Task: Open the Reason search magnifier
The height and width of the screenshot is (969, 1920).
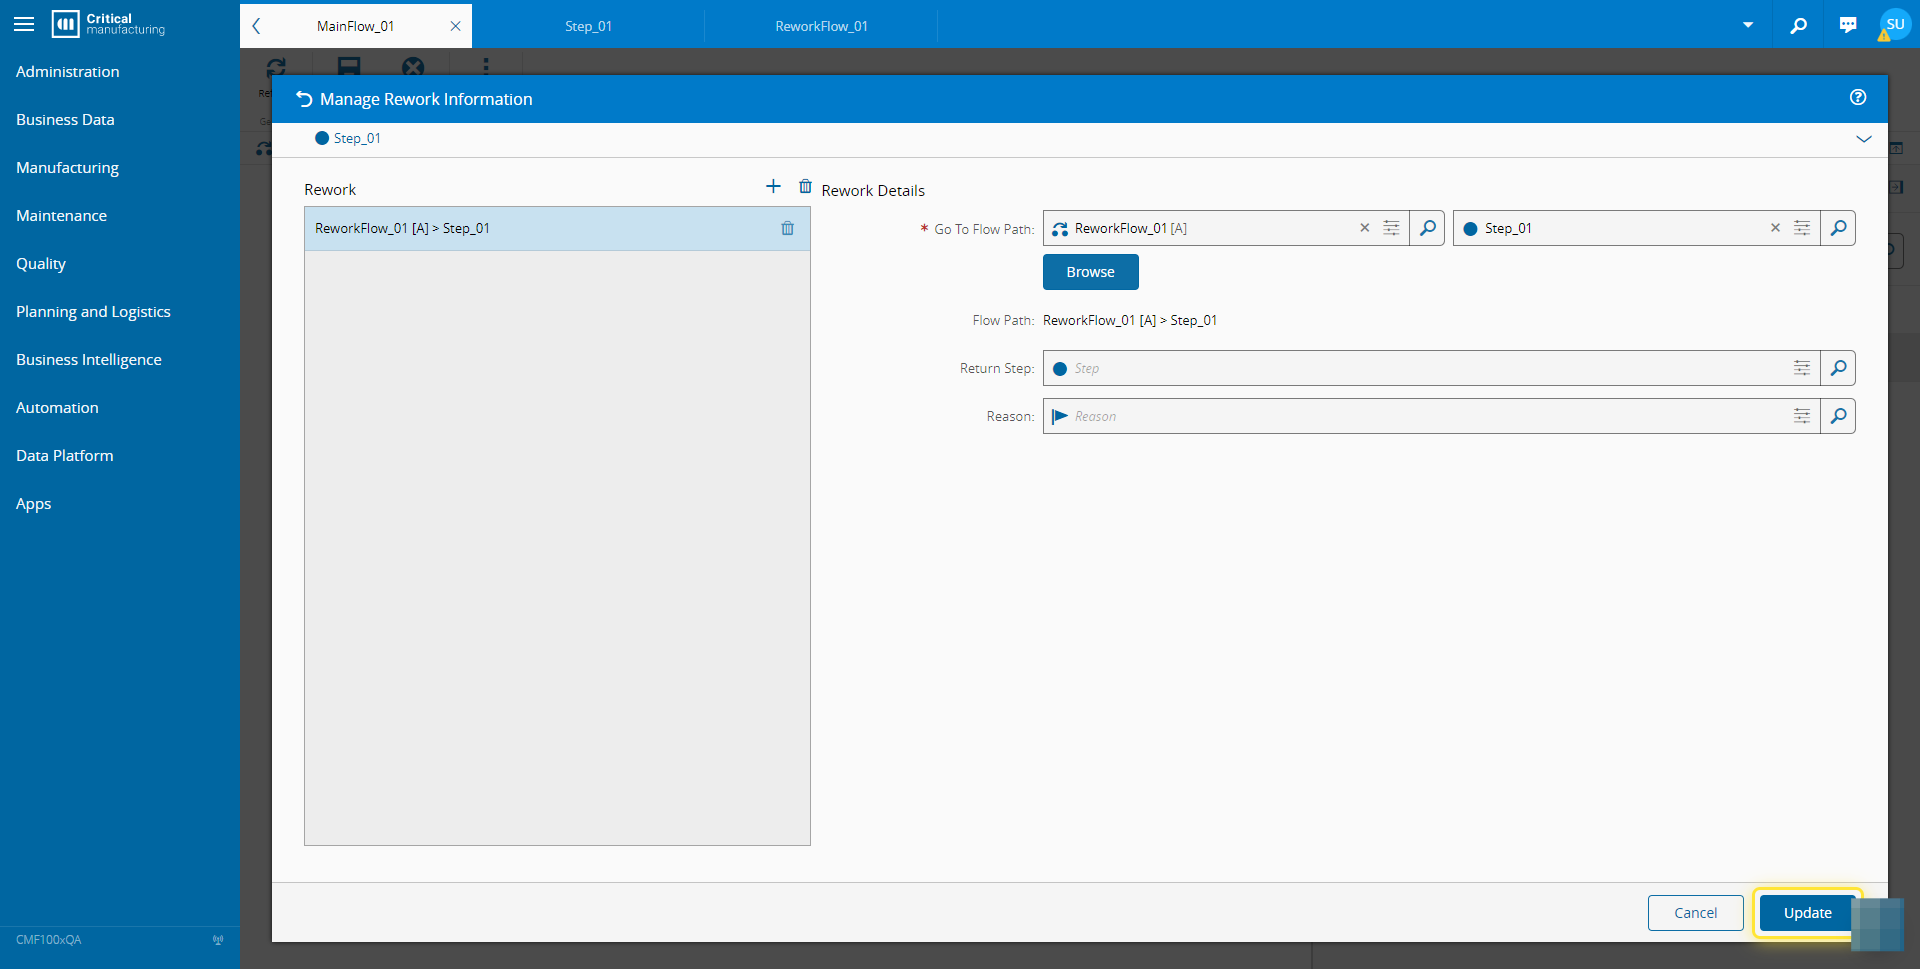Action: [x=1838, y=416]
